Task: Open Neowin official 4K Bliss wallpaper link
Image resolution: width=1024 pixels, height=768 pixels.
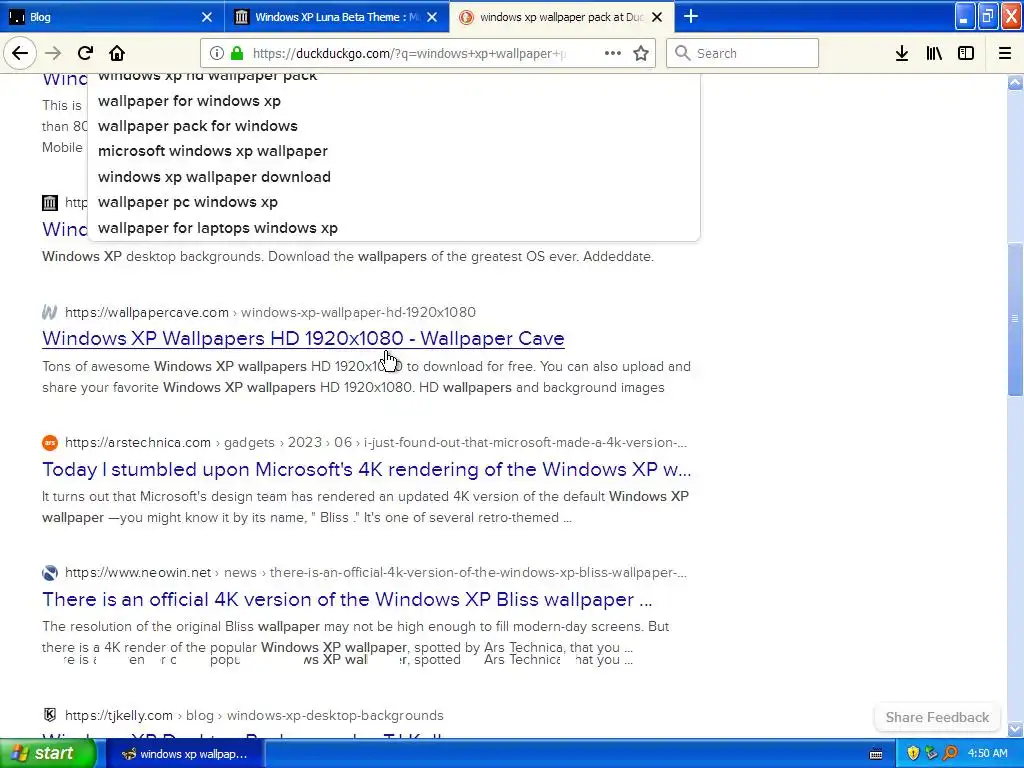Action: pos(347,599)
